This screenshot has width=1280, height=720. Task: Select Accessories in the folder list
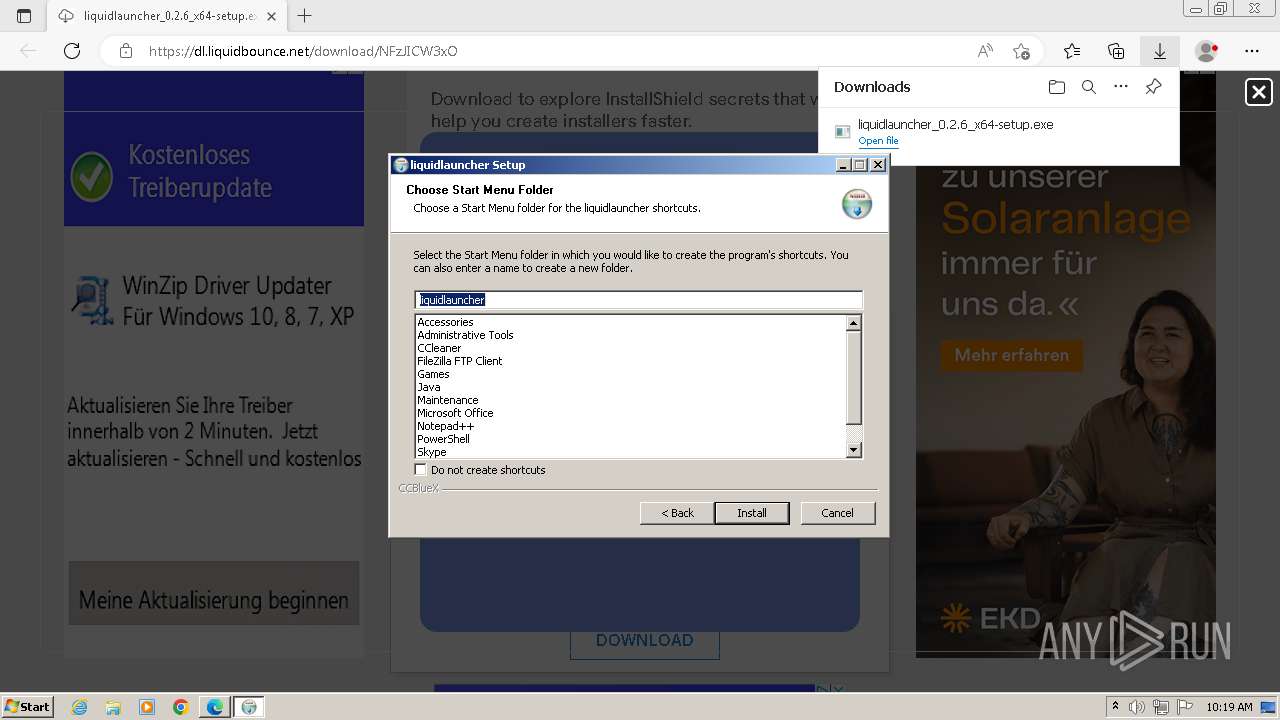[445, 322]
